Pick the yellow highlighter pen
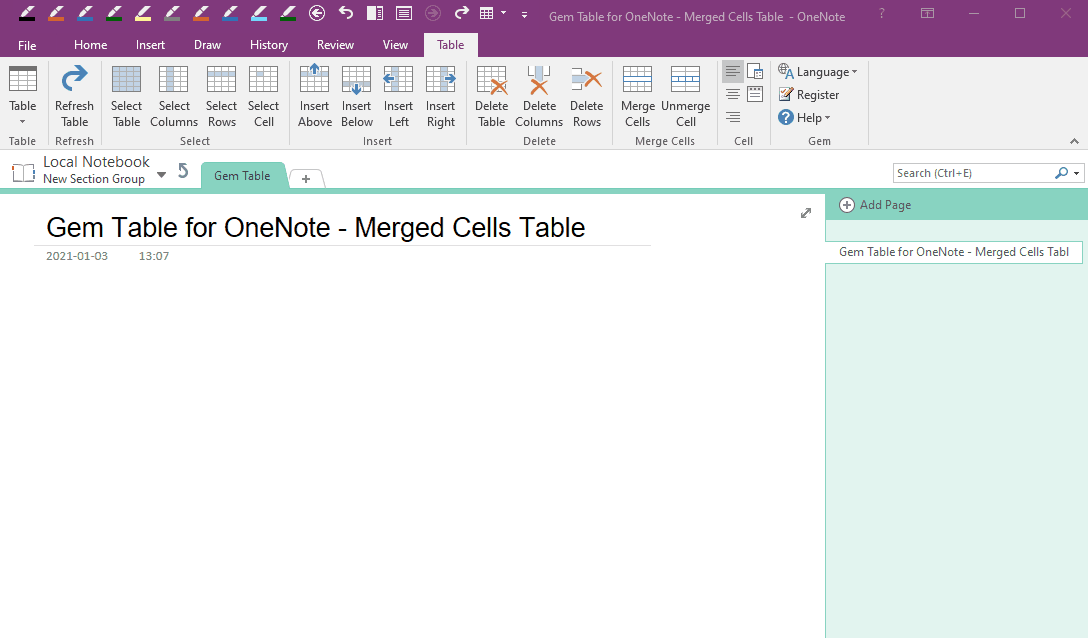The image size is (1088, 638). (143, 13)
